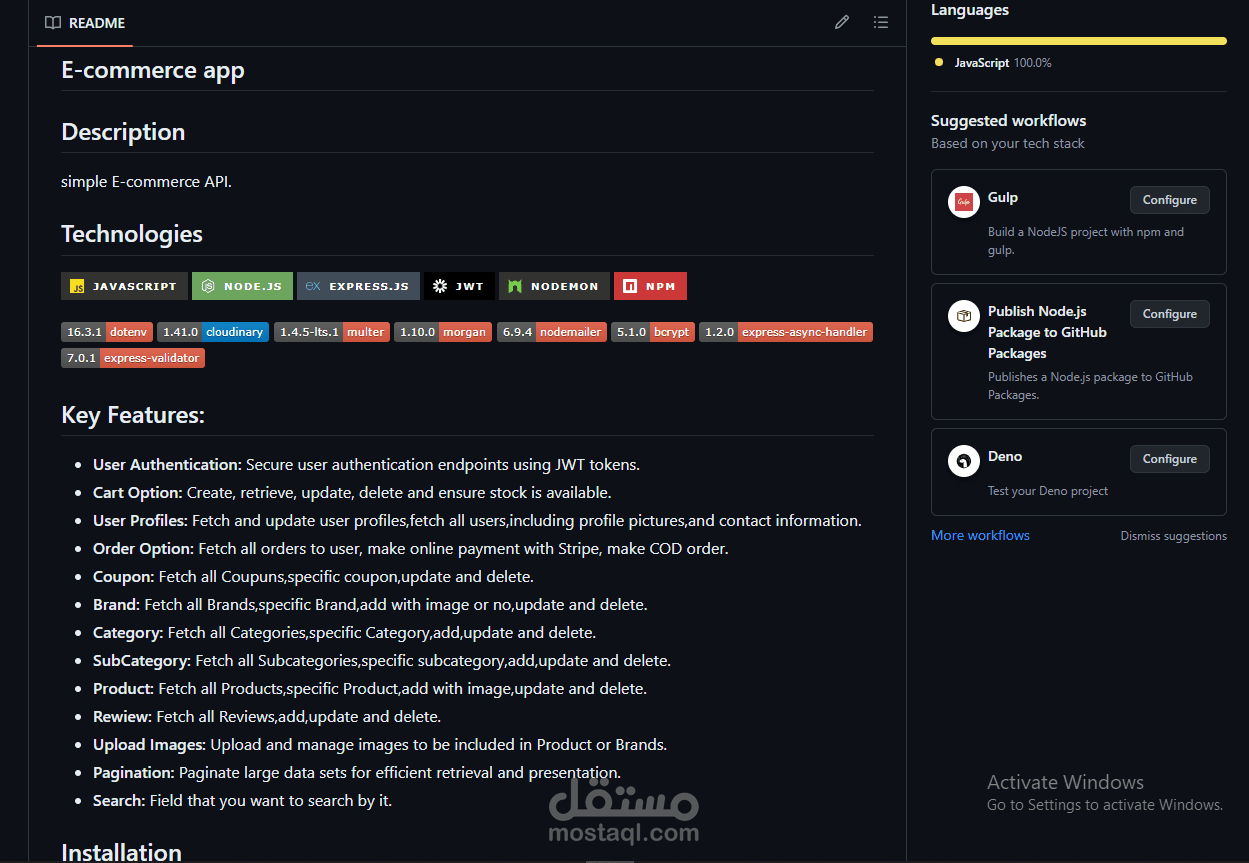Click the JWT technology badge
This screenshot has height=863, width=1249.
(x=459, y=286)
